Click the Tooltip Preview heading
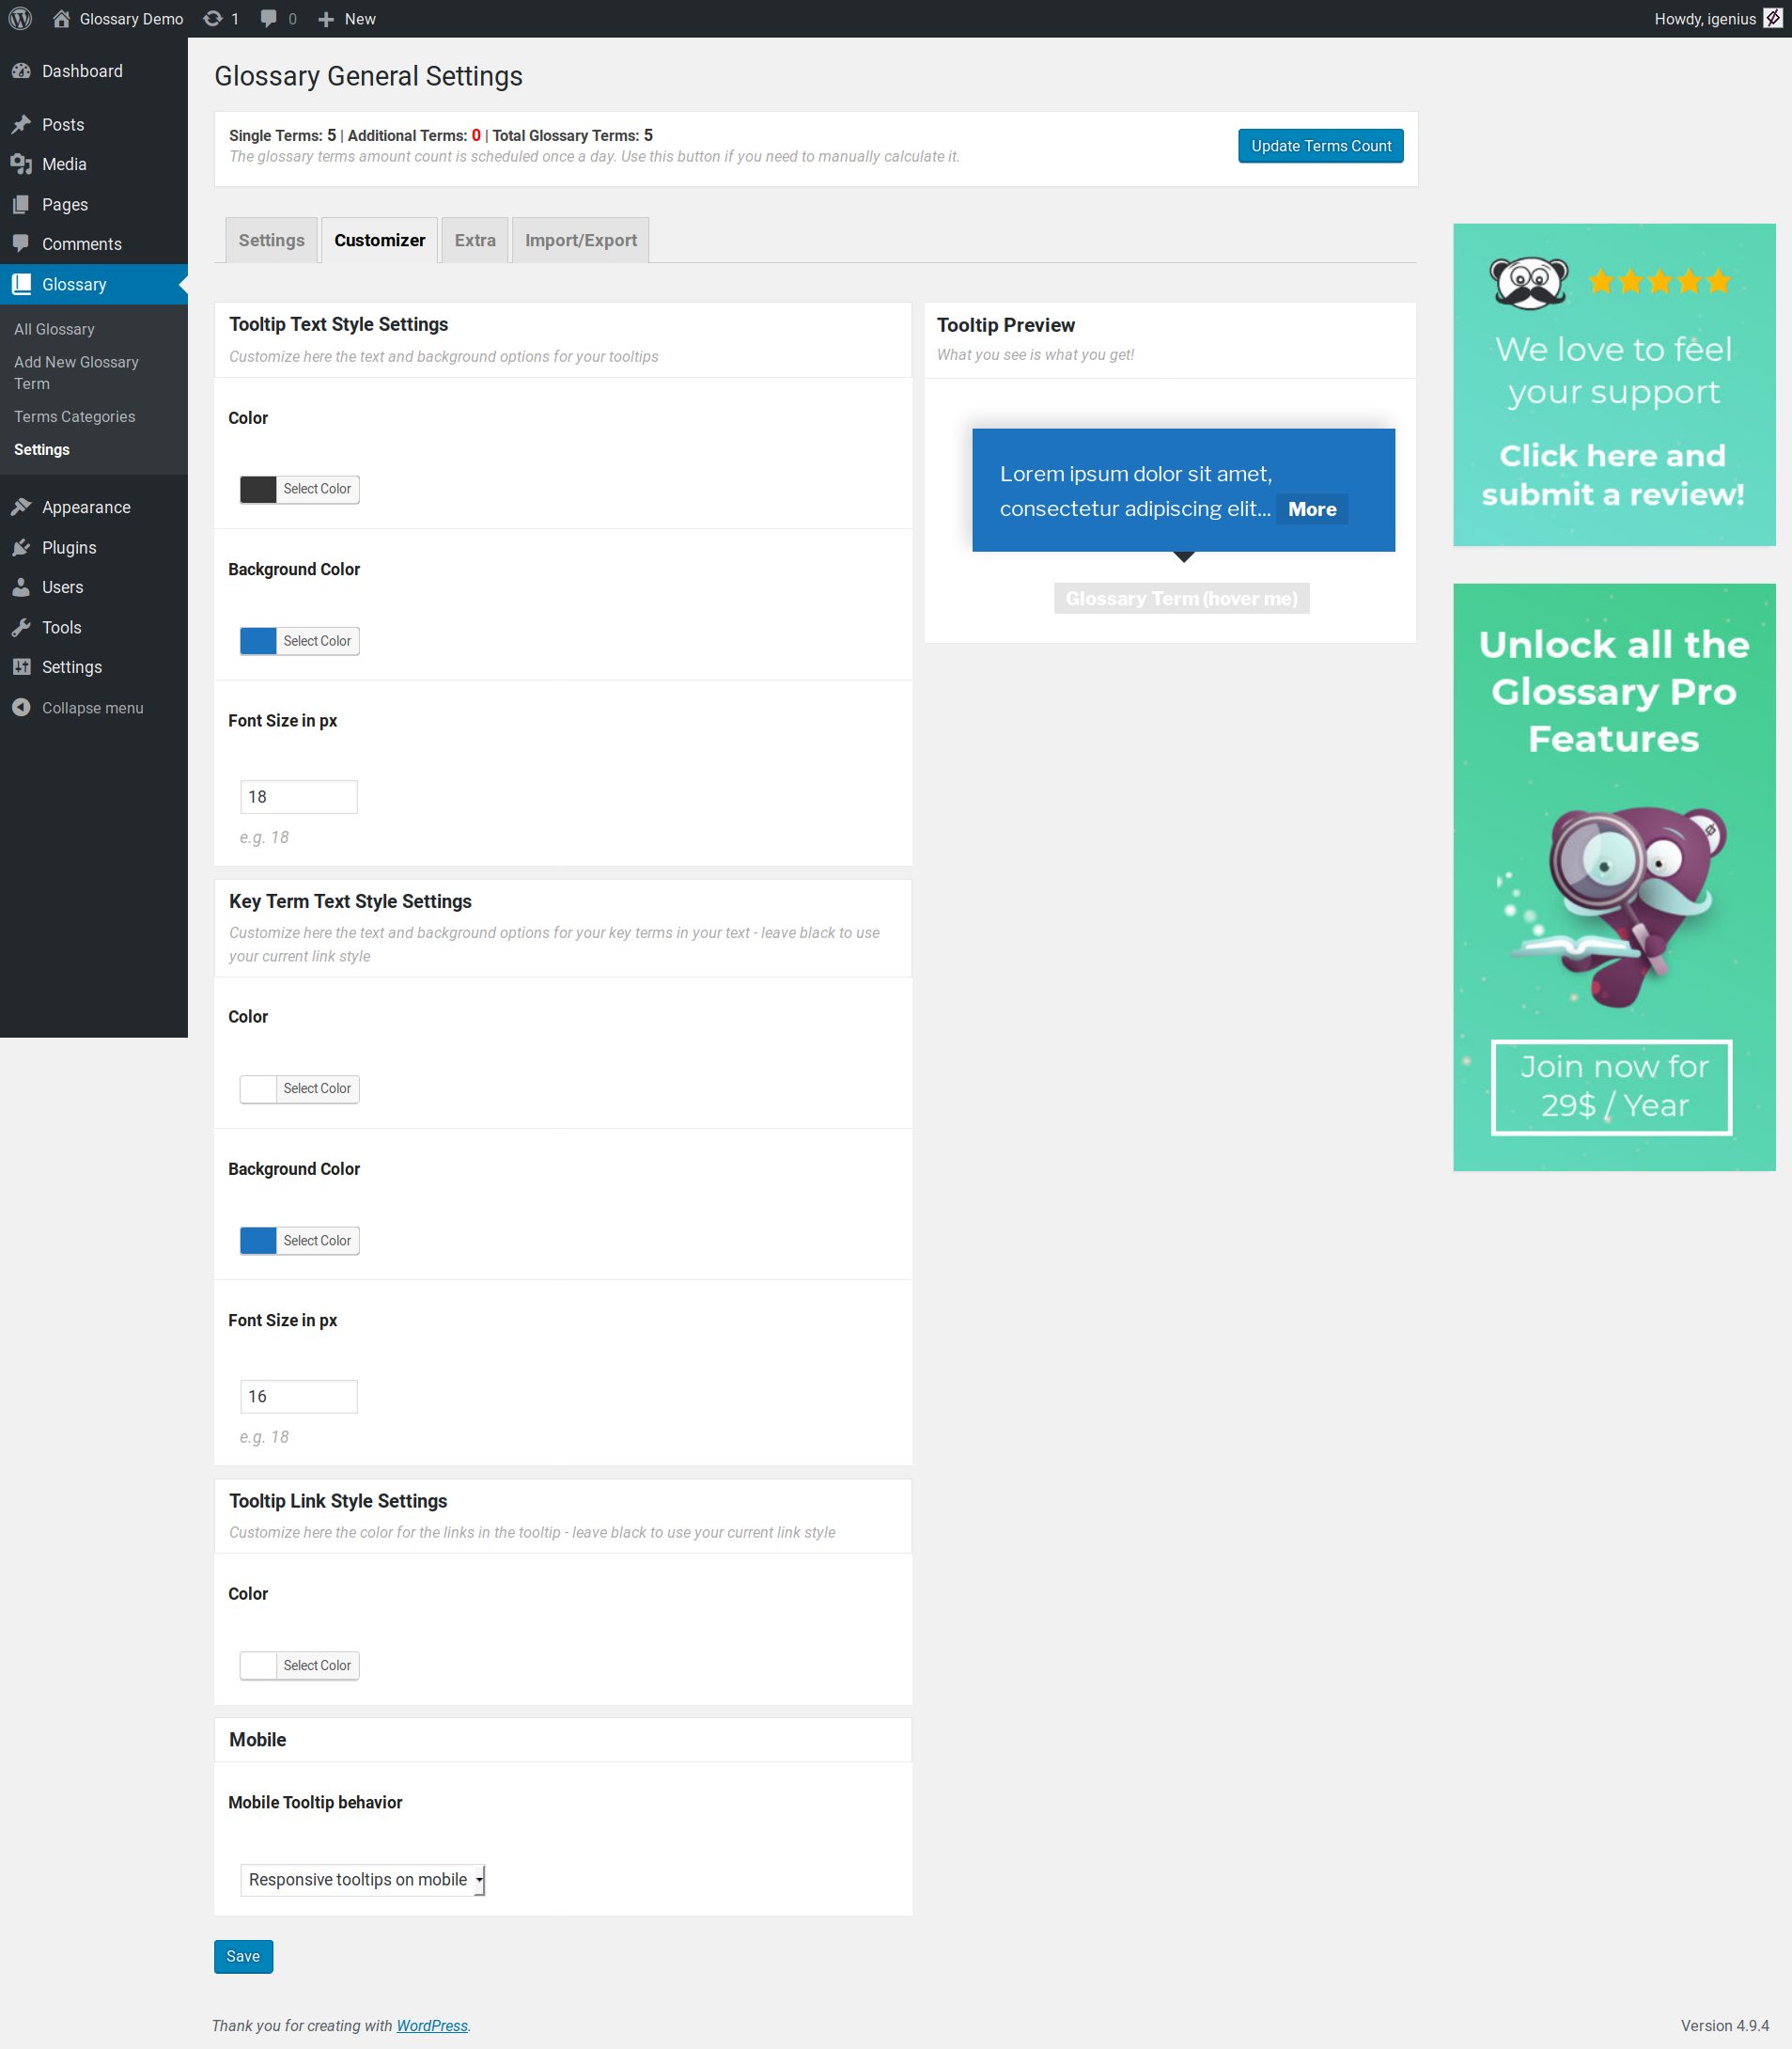The height and width of the screenshot is (2049, 1792). click(x=1005, y=325)
